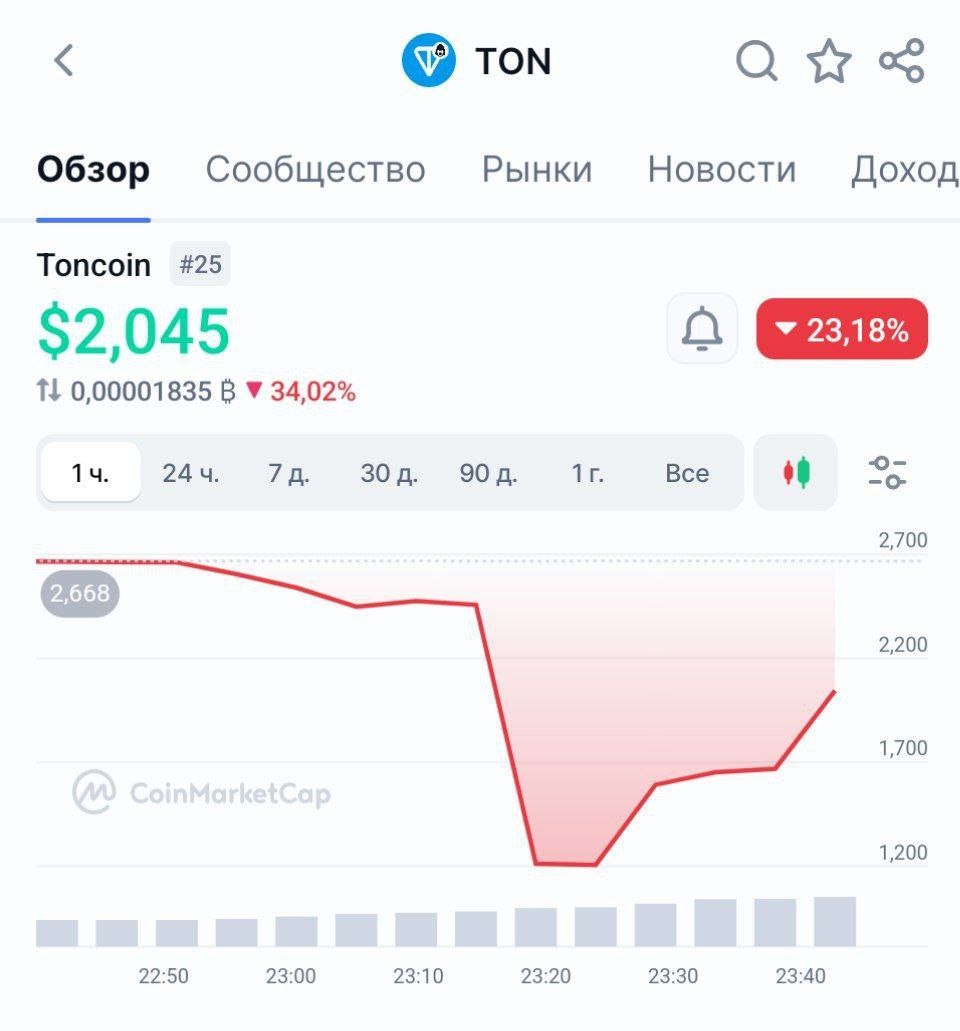This screenshot has height=1031, width=960.
Task: Add TON to favorites star
Action: (x=828, y=61)
